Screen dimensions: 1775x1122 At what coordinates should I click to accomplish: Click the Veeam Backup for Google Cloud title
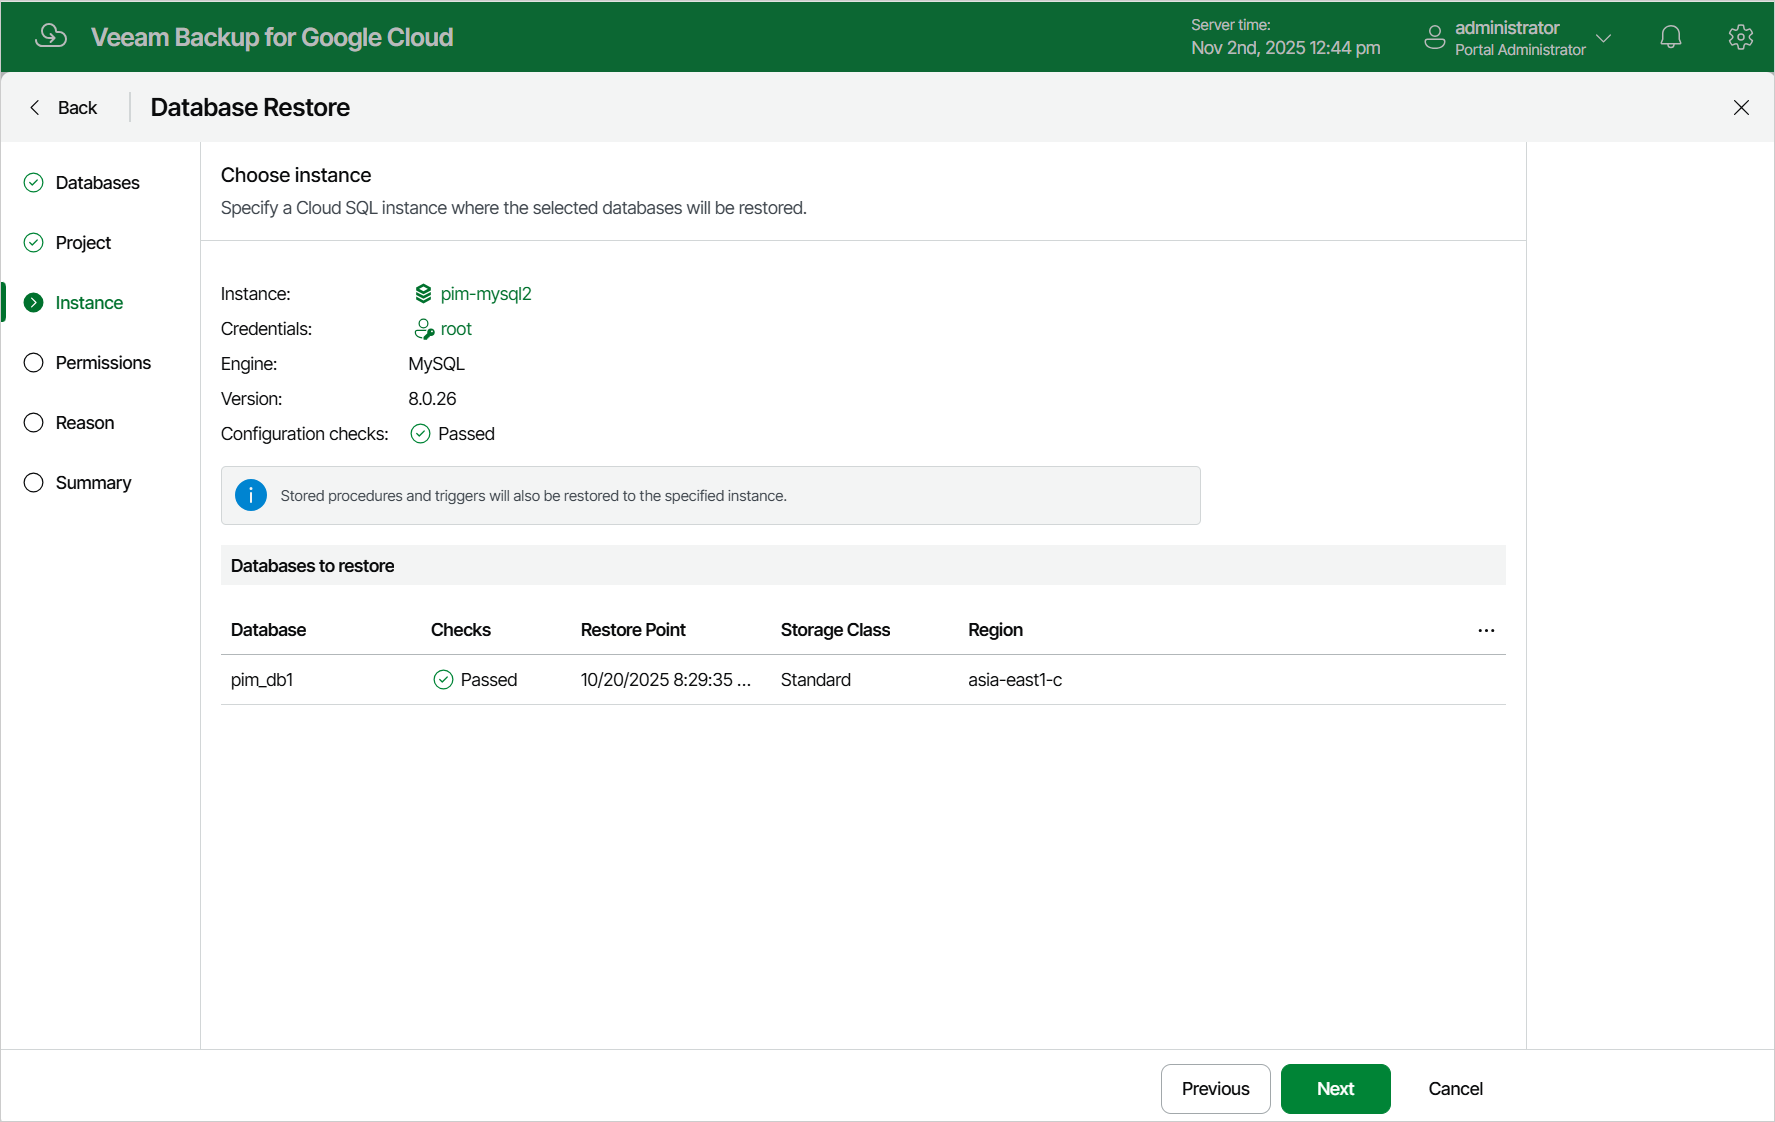(x=272, y=37)
